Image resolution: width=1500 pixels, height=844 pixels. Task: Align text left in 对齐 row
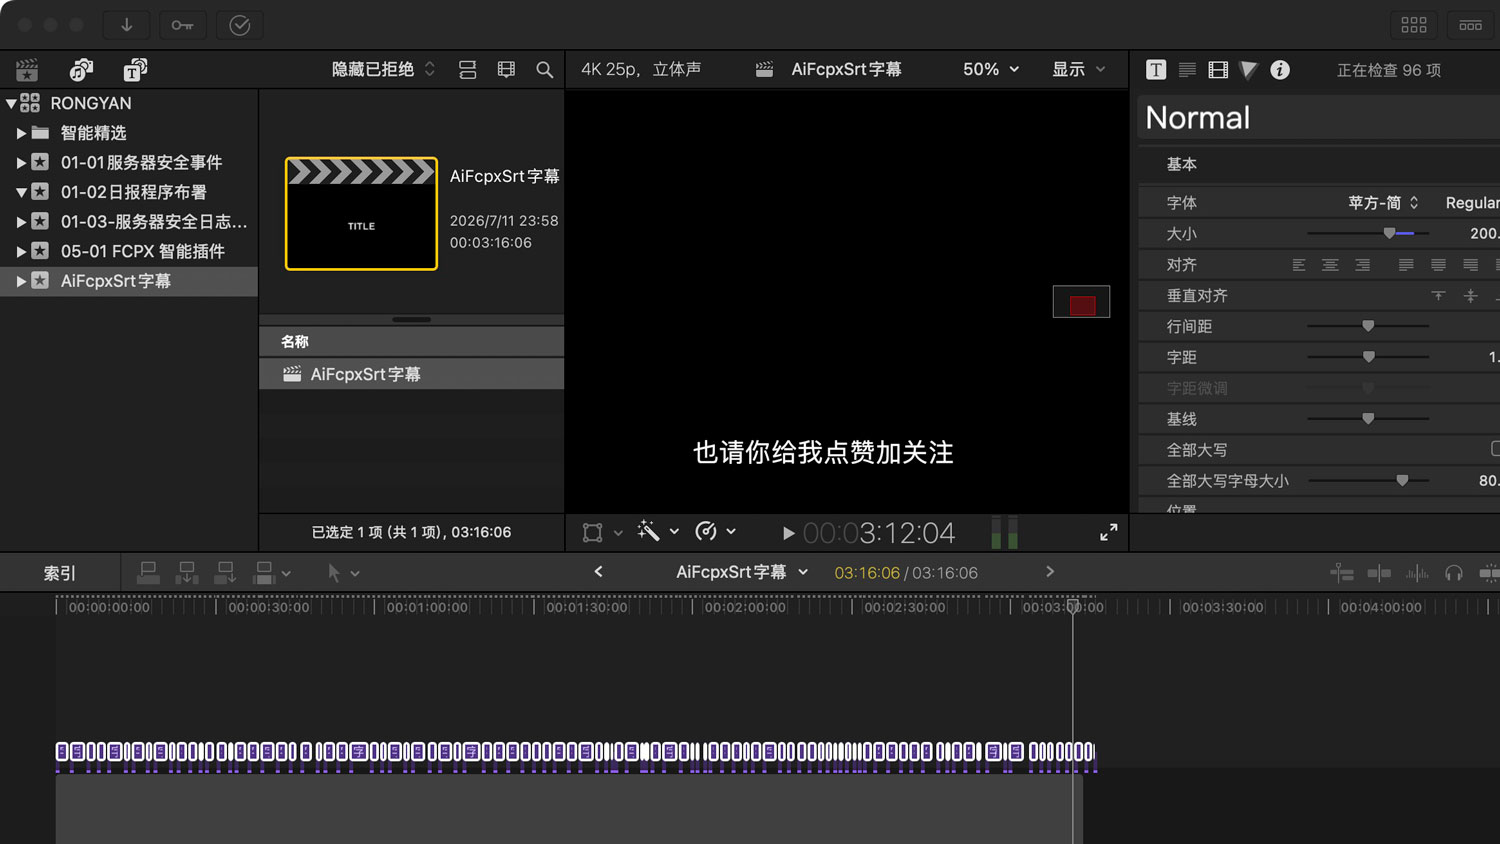coord(1299,265)
